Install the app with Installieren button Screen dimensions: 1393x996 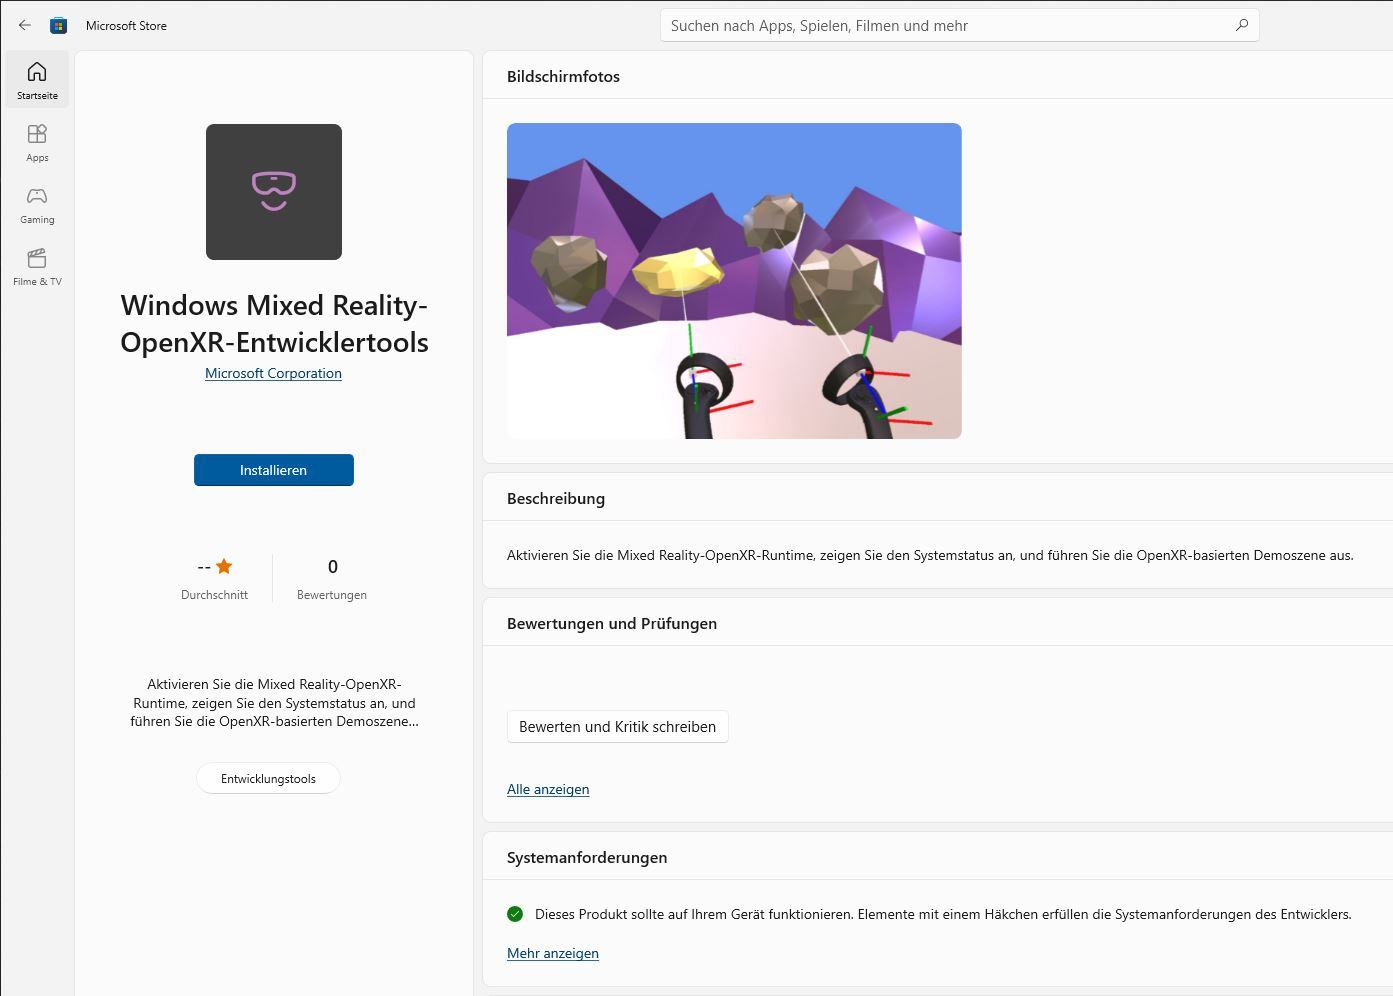[x=274, y=470]
